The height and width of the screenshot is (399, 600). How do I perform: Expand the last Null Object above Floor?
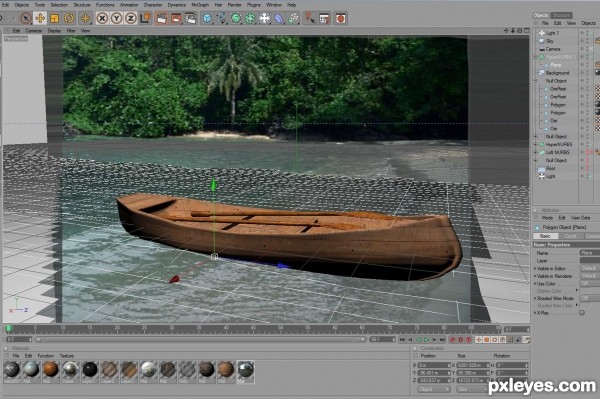536,160
